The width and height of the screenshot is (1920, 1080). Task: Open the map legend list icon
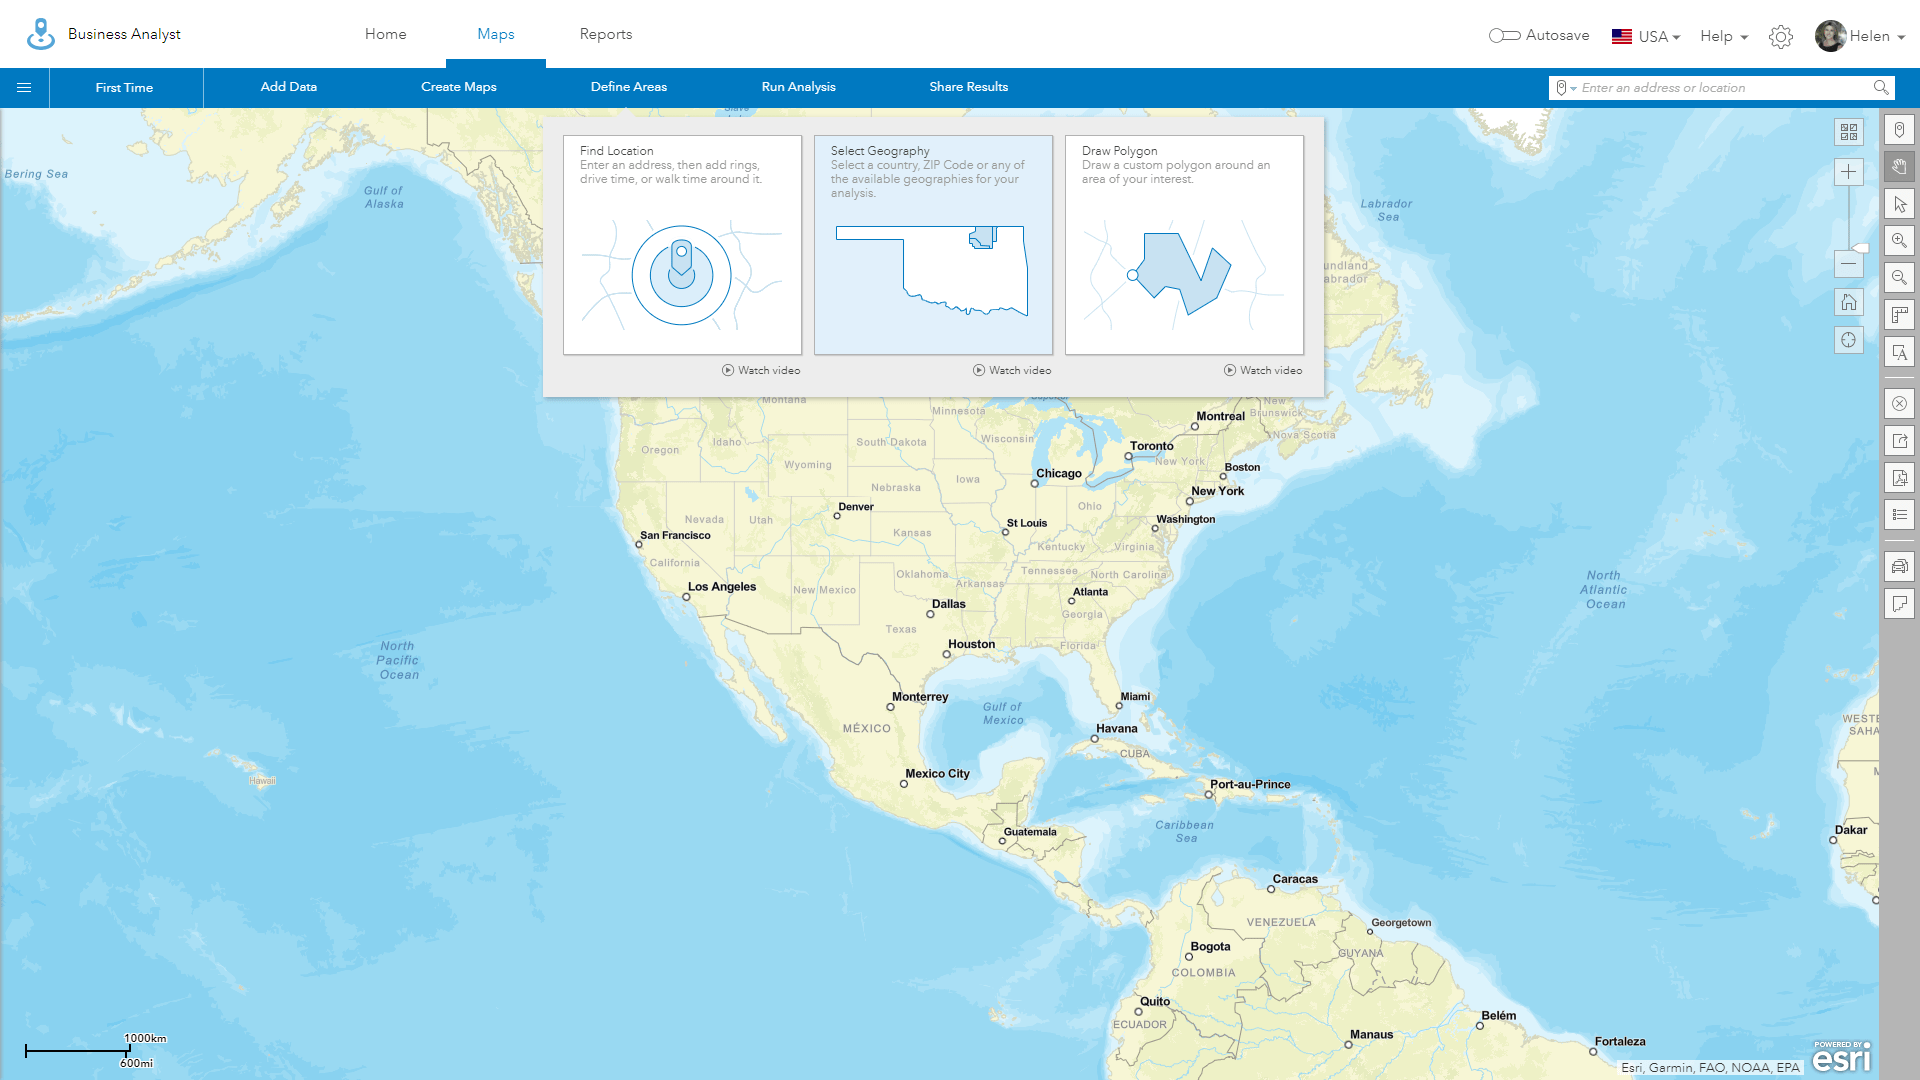1899,515
